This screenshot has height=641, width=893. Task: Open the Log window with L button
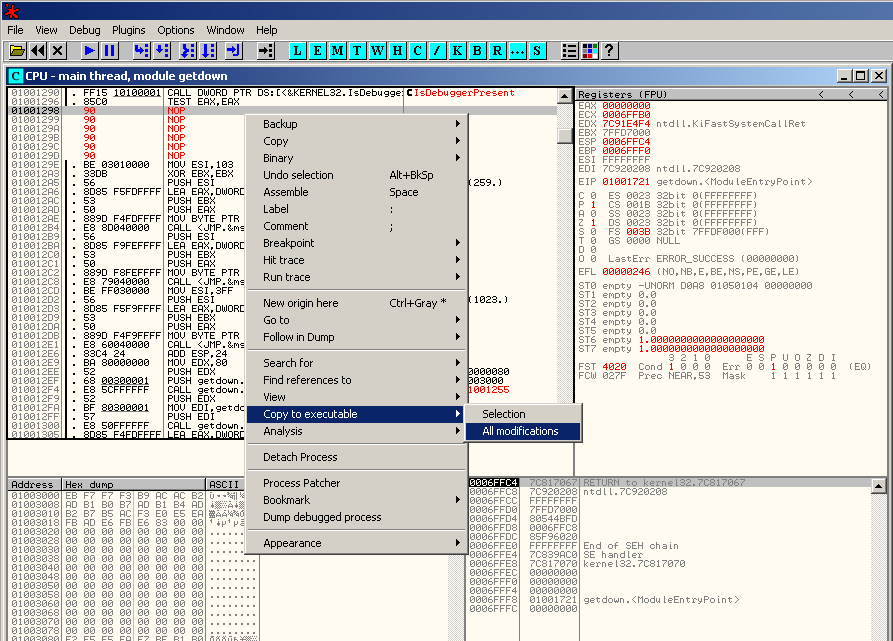pos(299,50)
